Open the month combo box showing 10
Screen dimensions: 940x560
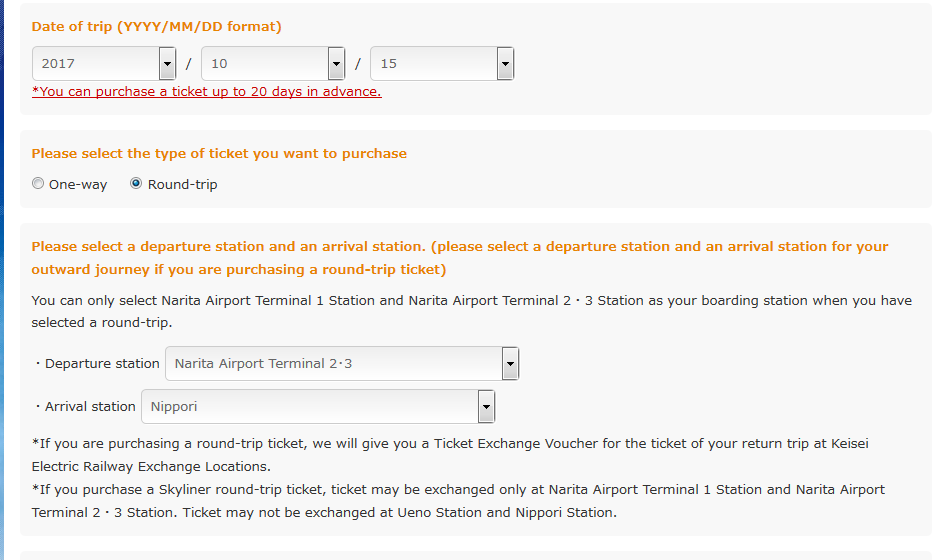click(x=264, y=64)
